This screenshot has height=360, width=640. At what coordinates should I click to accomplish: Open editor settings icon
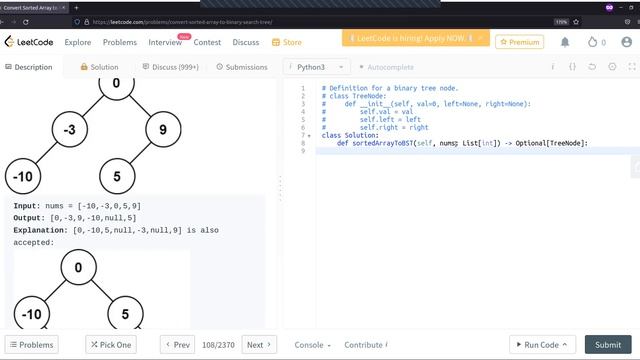pos(612,67)
